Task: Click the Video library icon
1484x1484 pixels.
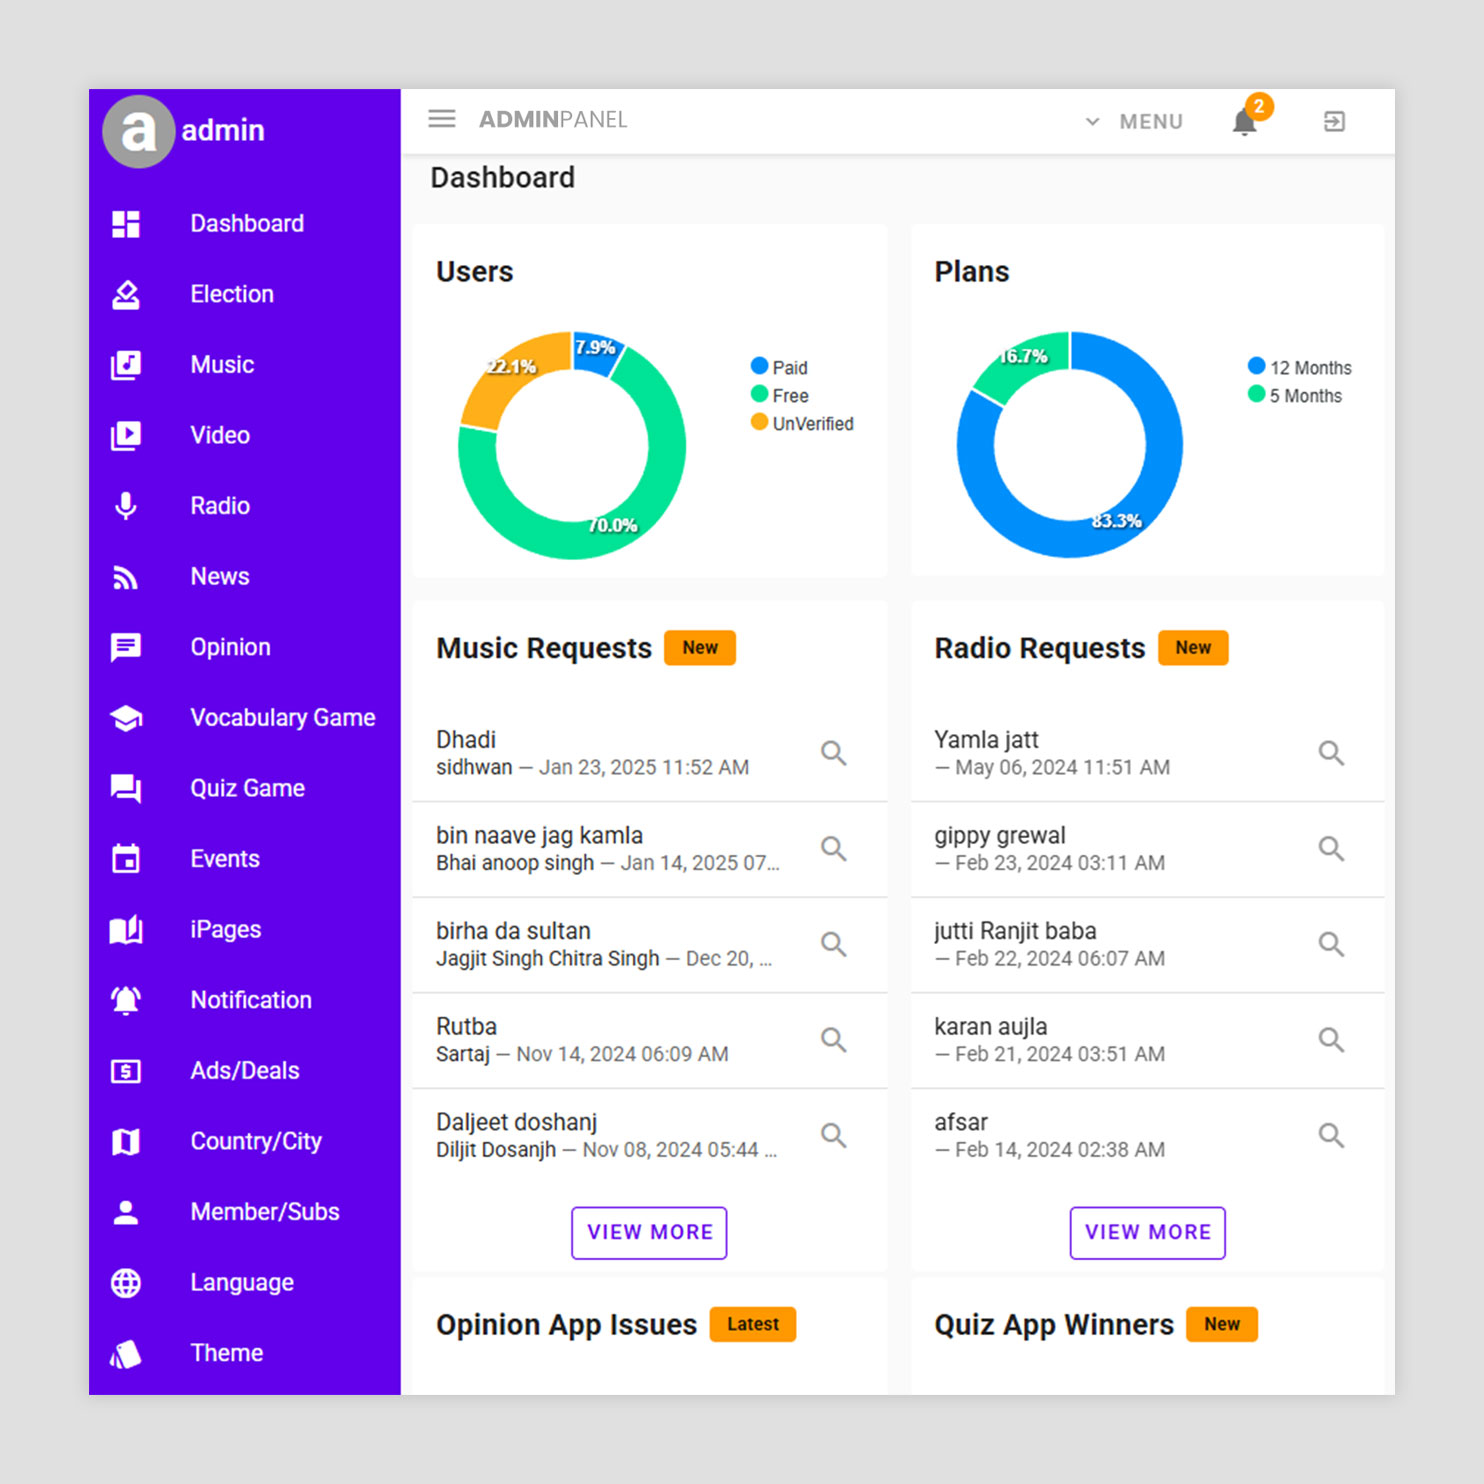Action: pos(126,435)
